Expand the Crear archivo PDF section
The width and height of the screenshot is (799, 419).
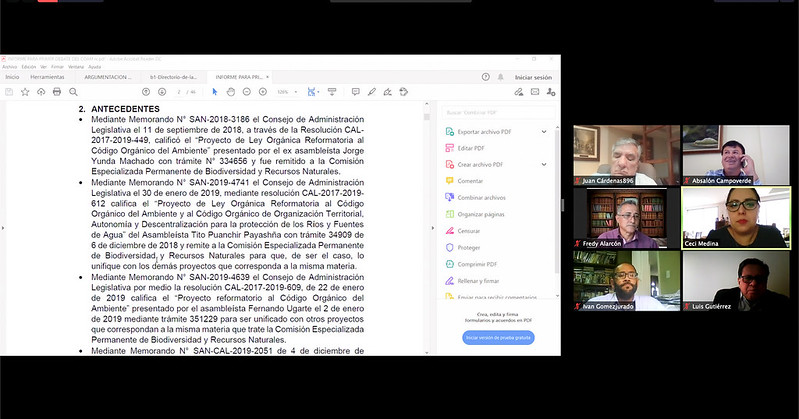point(544,165)
